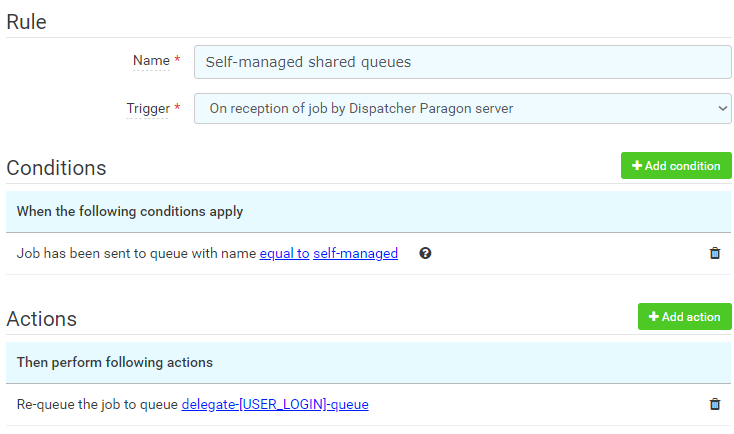Select the 'Job has been sent' condition row
The width and height of the screenshot is (734, 434).
coord(137,254)
